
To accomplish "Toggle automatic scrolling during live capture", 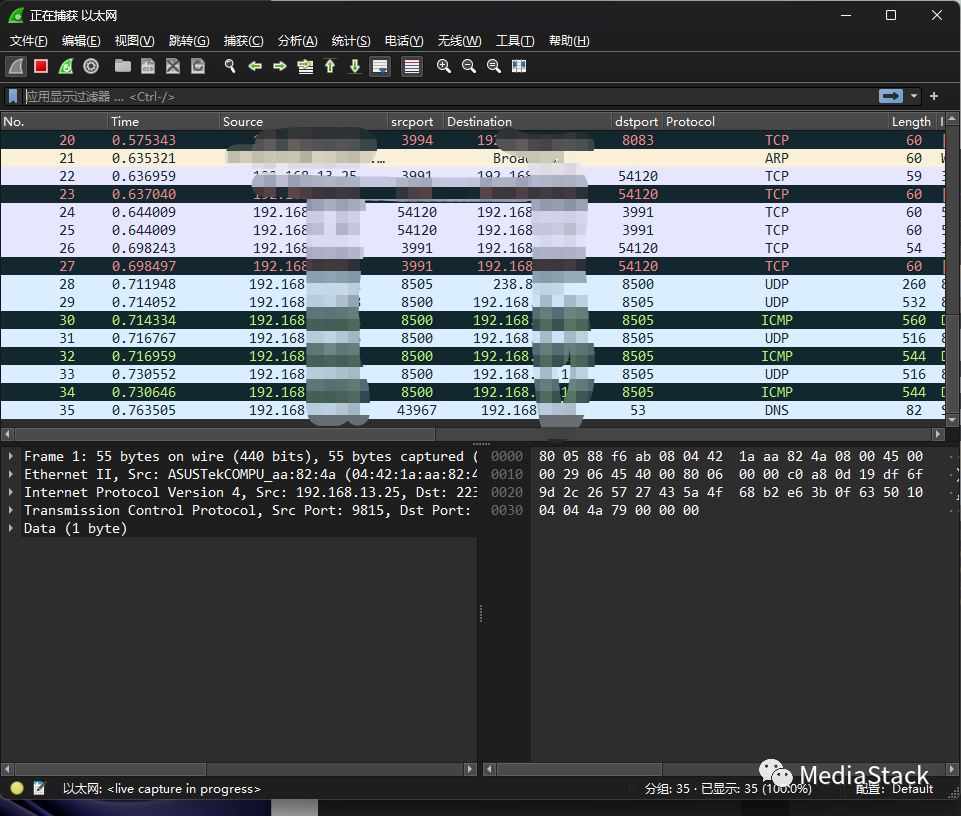I will [381, 66].
